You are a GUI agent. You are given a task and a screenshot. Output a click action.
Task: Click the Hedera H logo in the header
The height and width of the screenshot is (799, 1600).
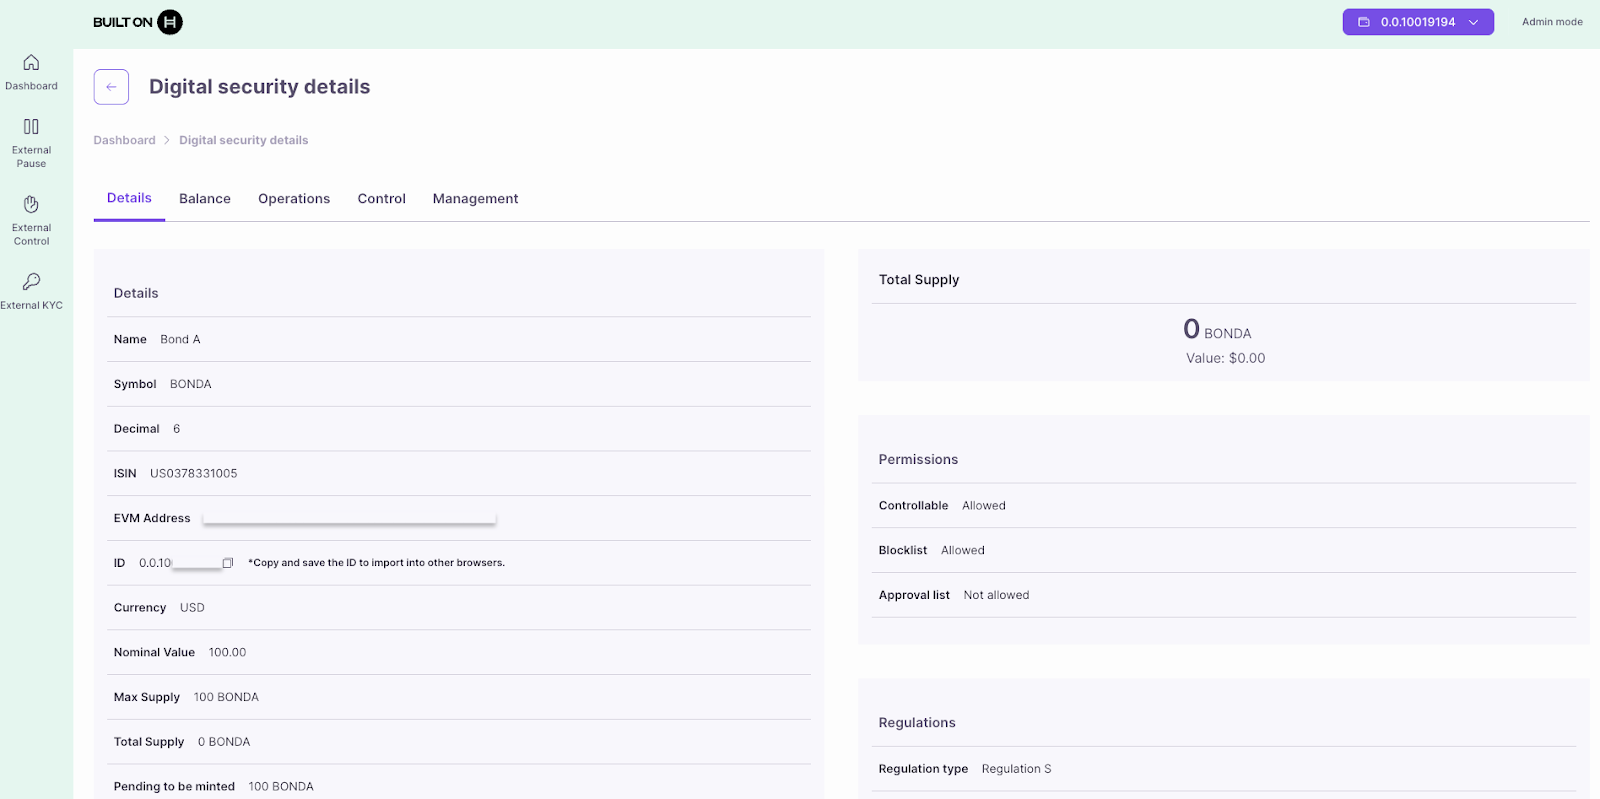(x=170, y=22)
